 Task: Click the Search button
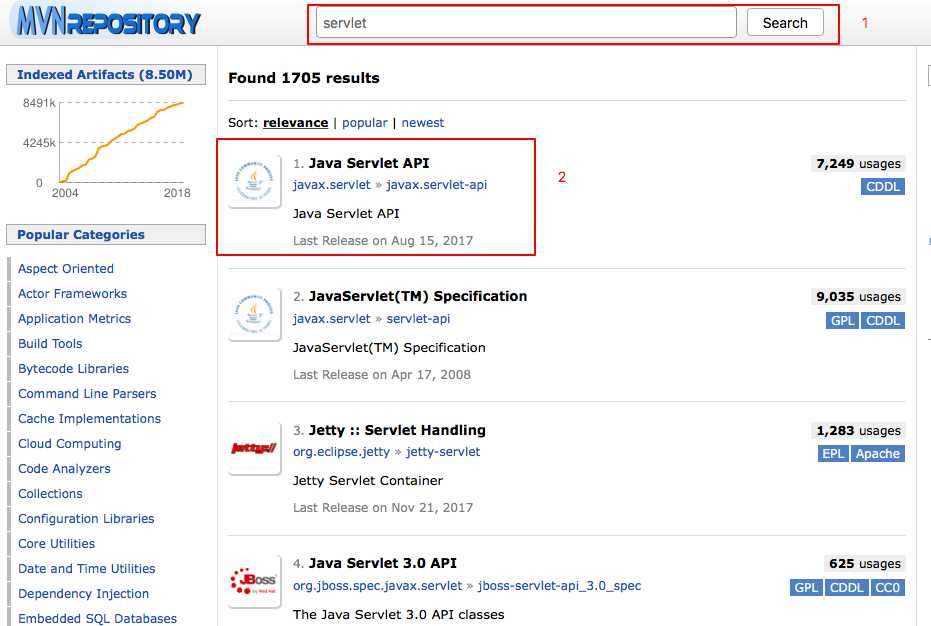(785, 23)
